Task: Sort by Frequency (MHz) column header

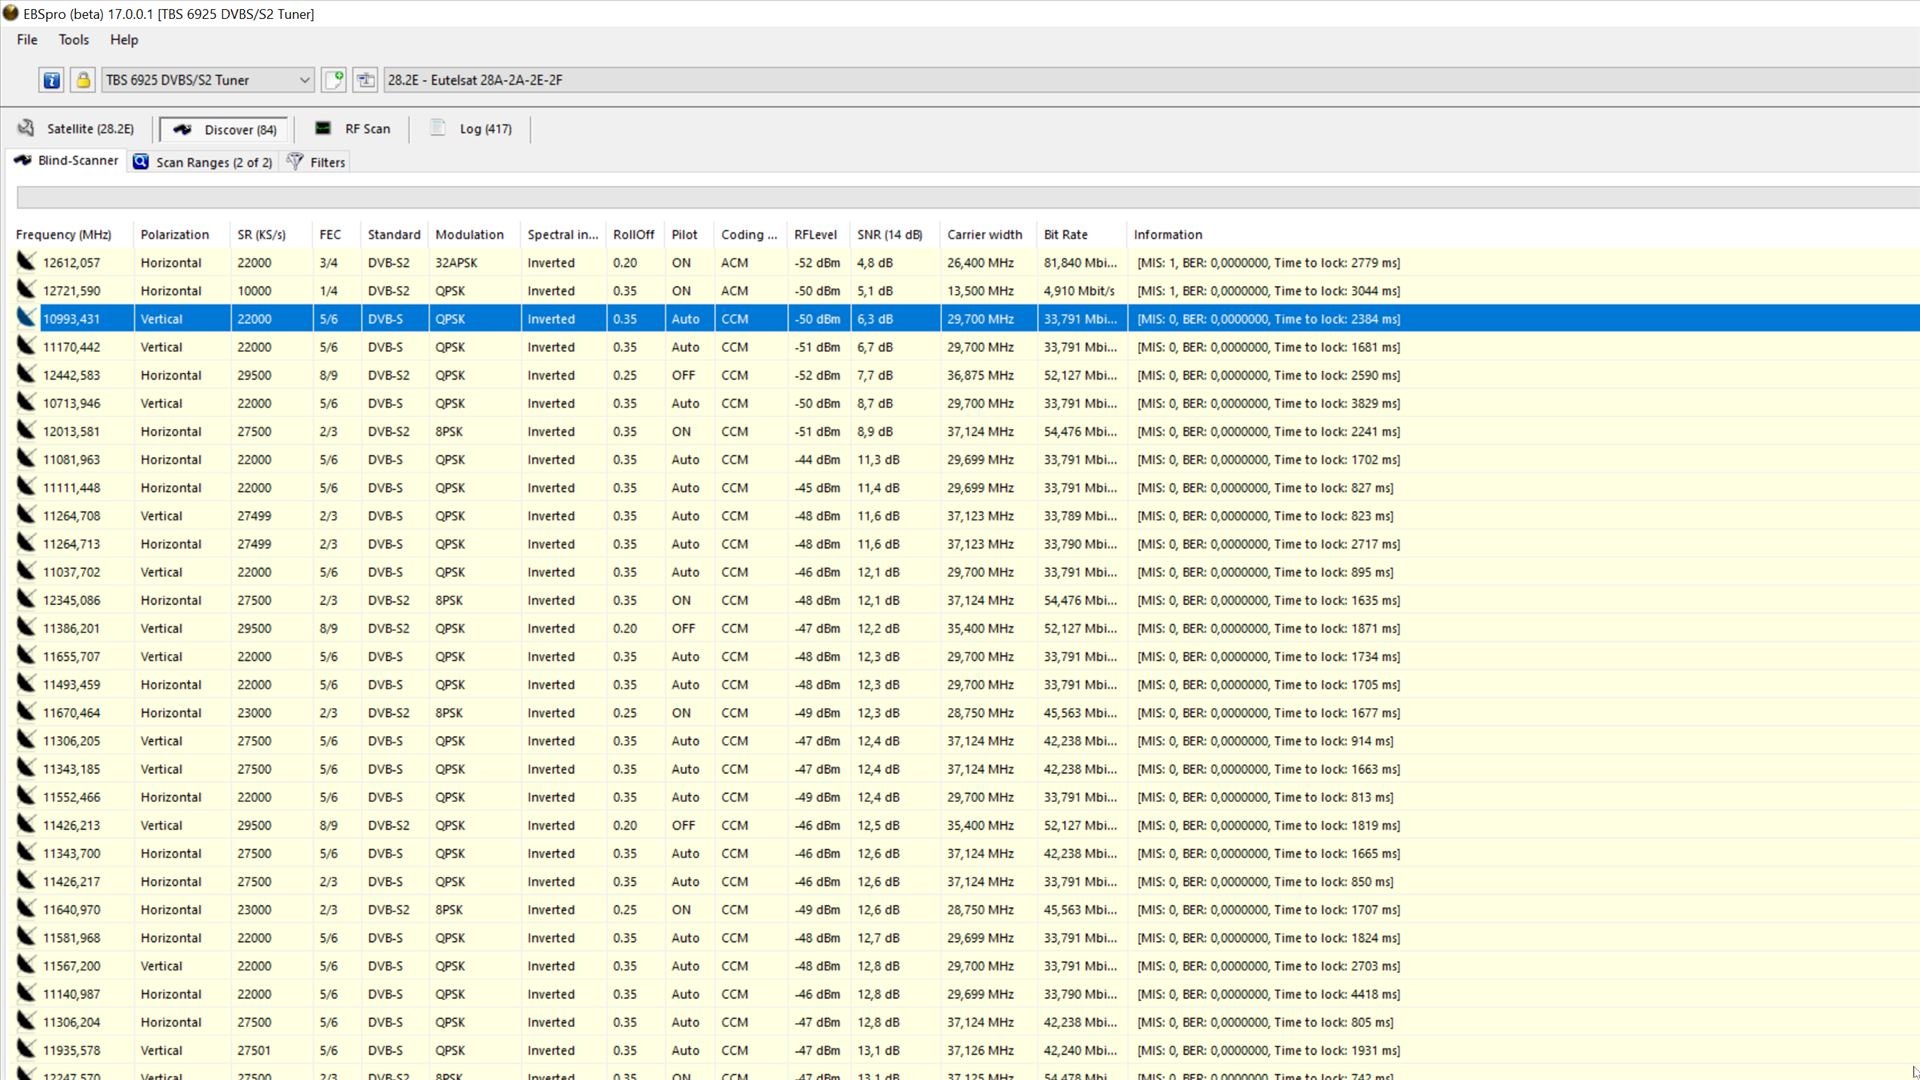Action: click(63, 235)
